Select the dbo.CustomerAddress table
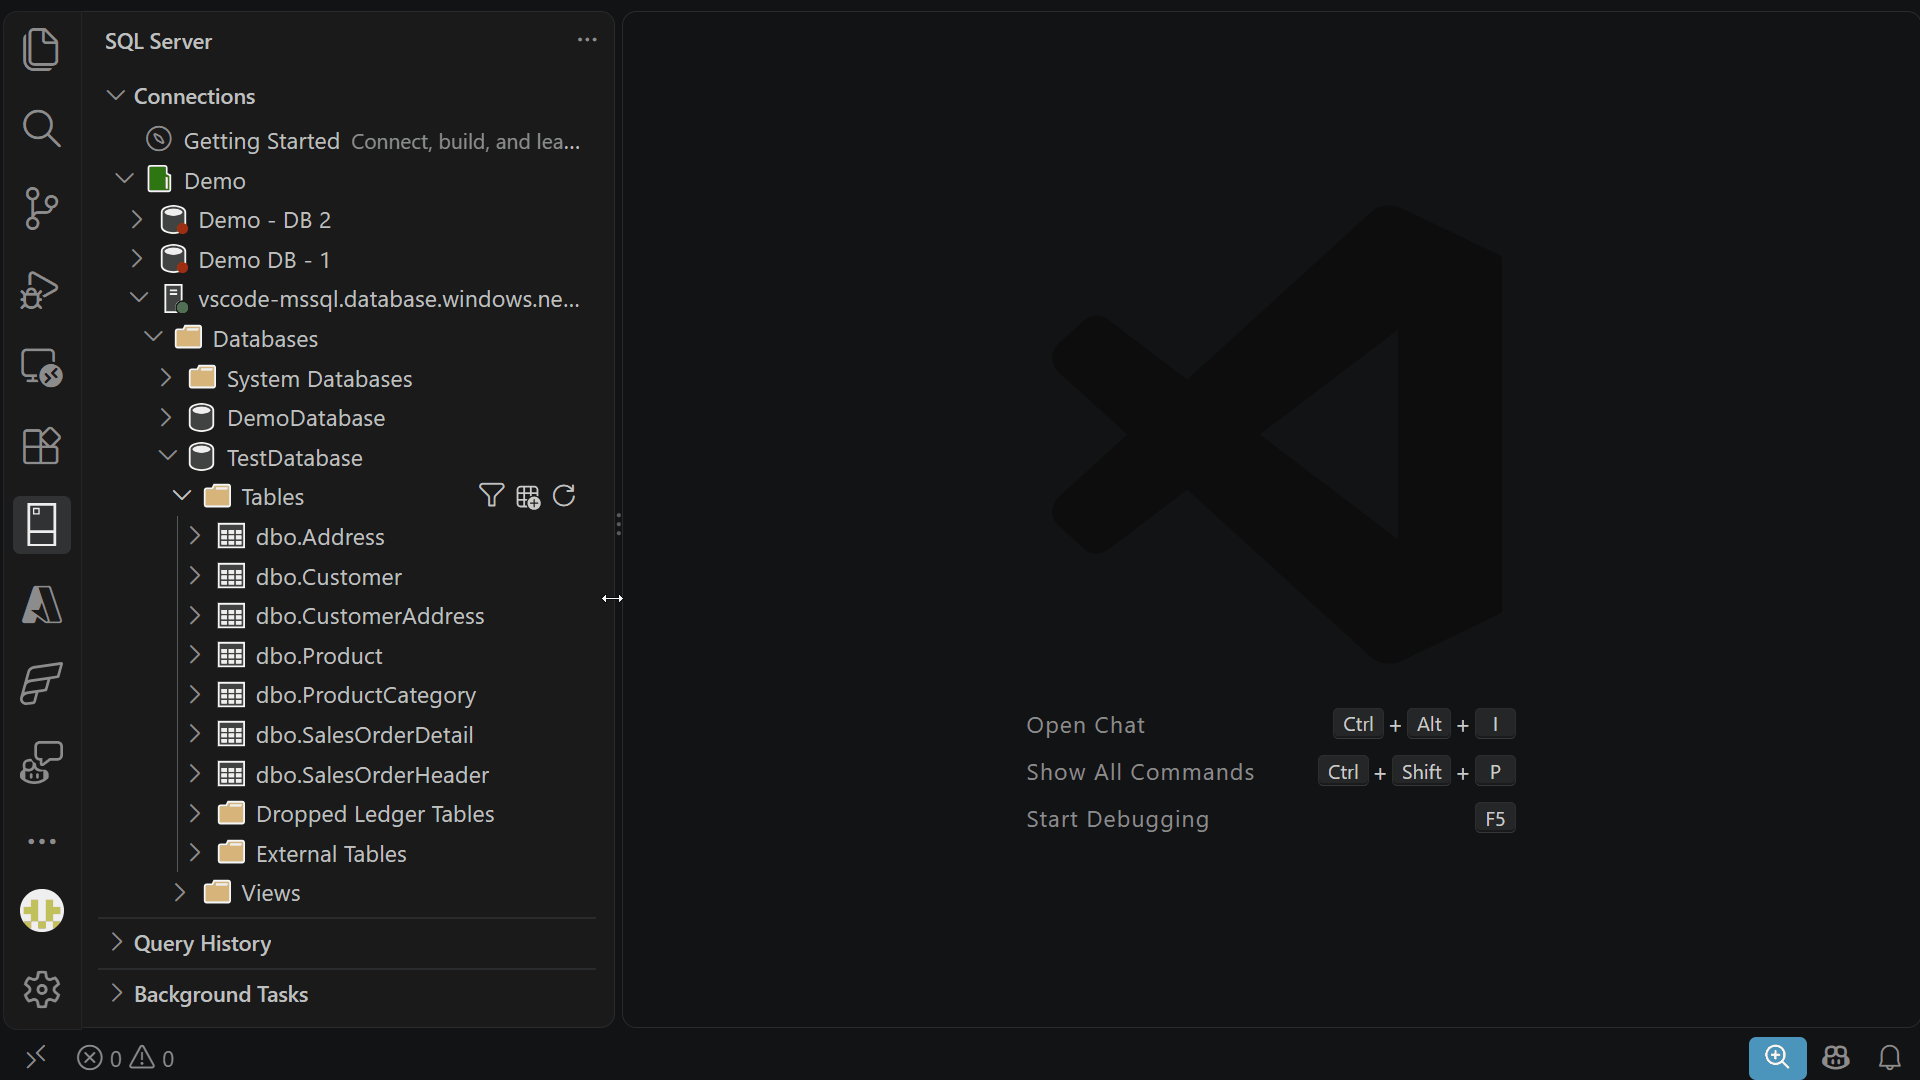This screenshot has width=1920, height=1080. pyautogui.click(x=348, y=616)
